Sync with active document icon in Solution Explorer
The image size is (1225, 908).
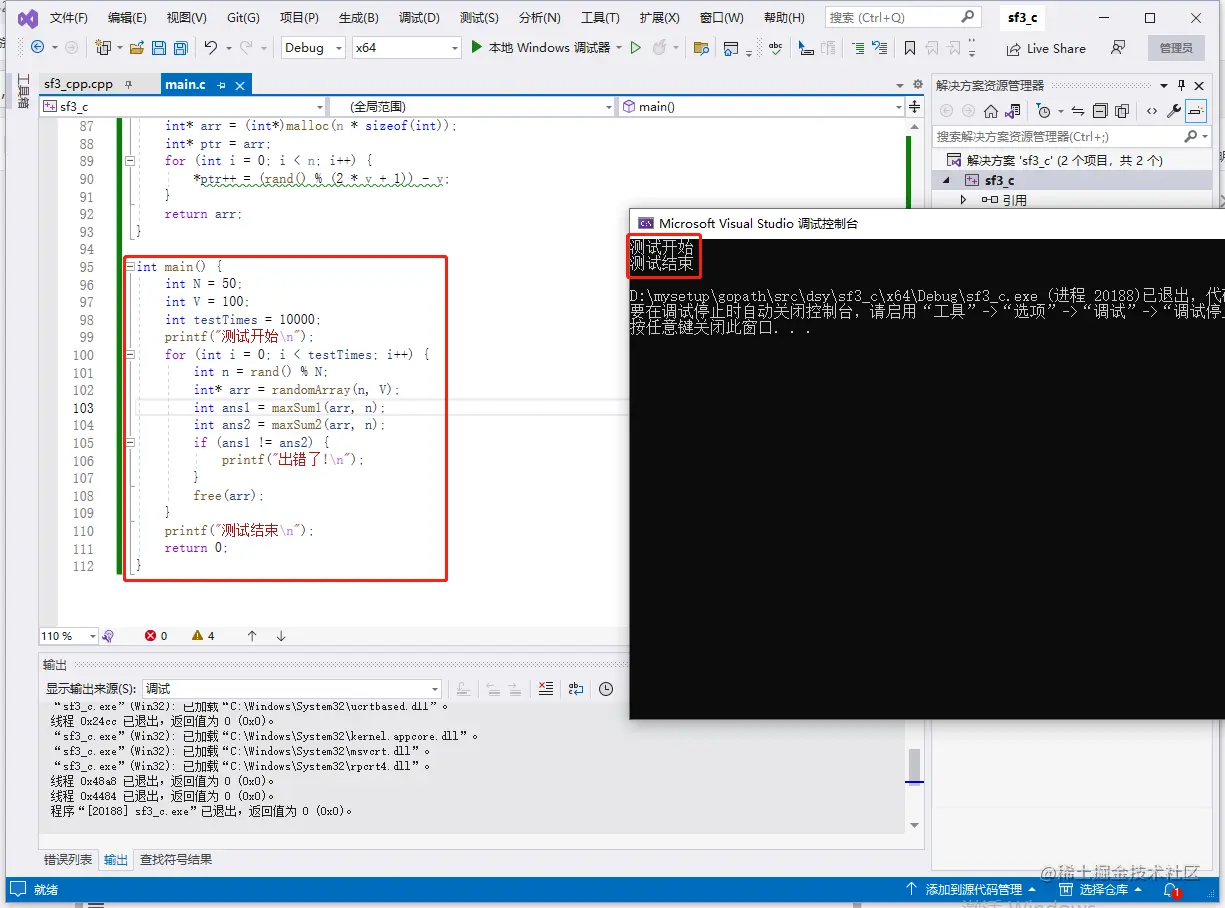point(1078,111)
